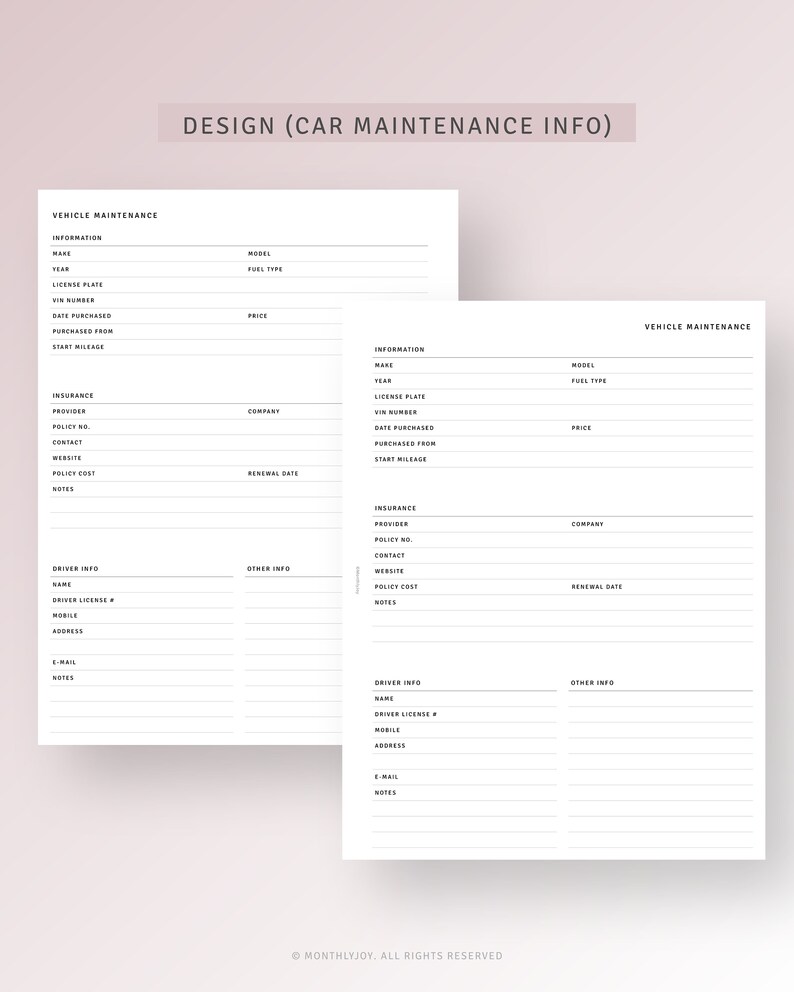The image size is (794, 992).
Task: Click 'E-MAIL' label on the right page
Action: [x=387, y=777]
